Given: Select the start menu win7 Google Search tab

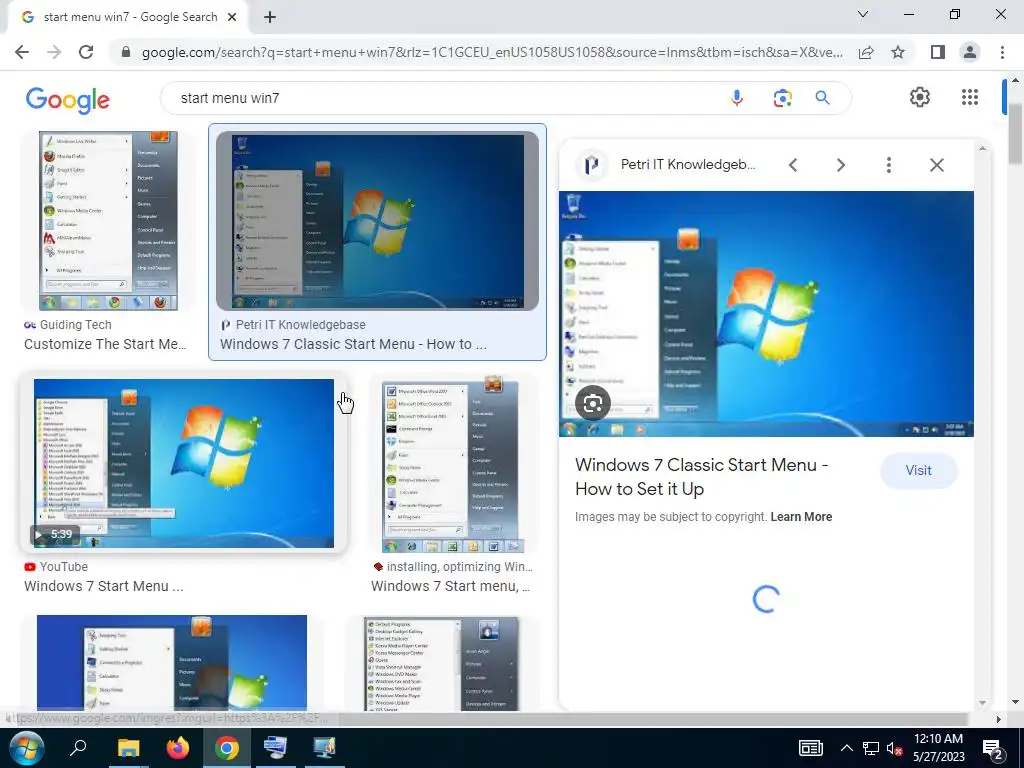Looking at the screenshot, I should [x=129, y=18].
